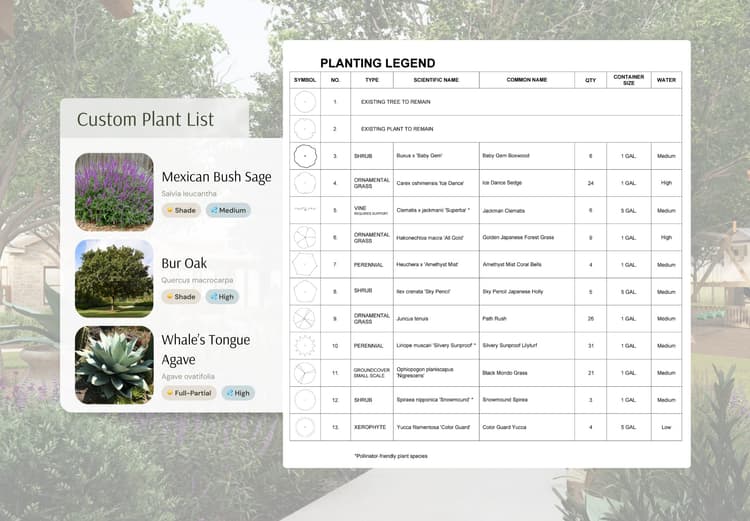This screenshot has width=750, height=521.
Task: Click the Path Rush plant symbol
Action: [305, 319]
